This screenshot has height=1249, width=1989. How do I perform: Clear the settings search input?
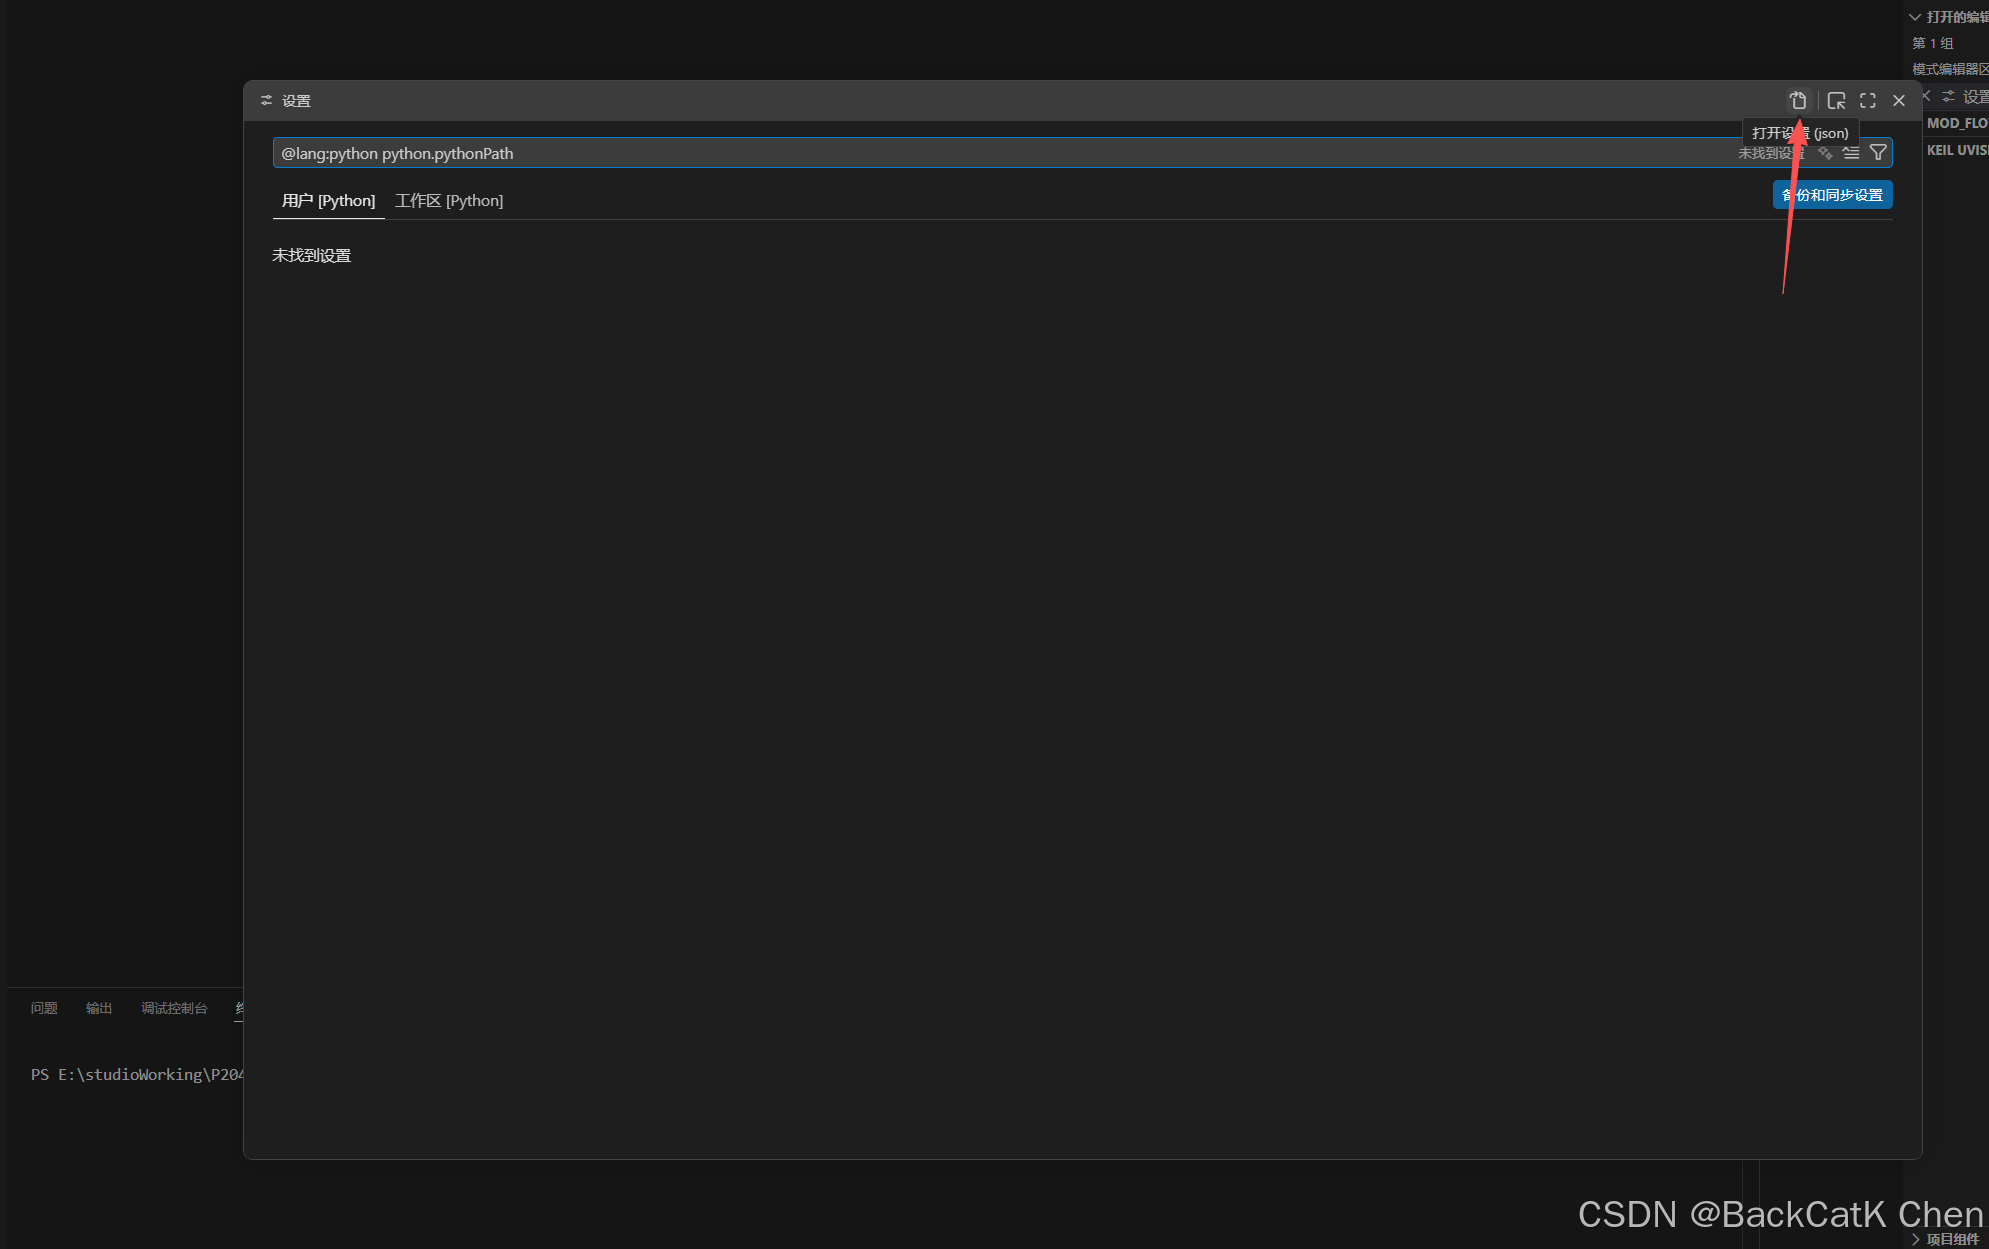pos(1851,153)
